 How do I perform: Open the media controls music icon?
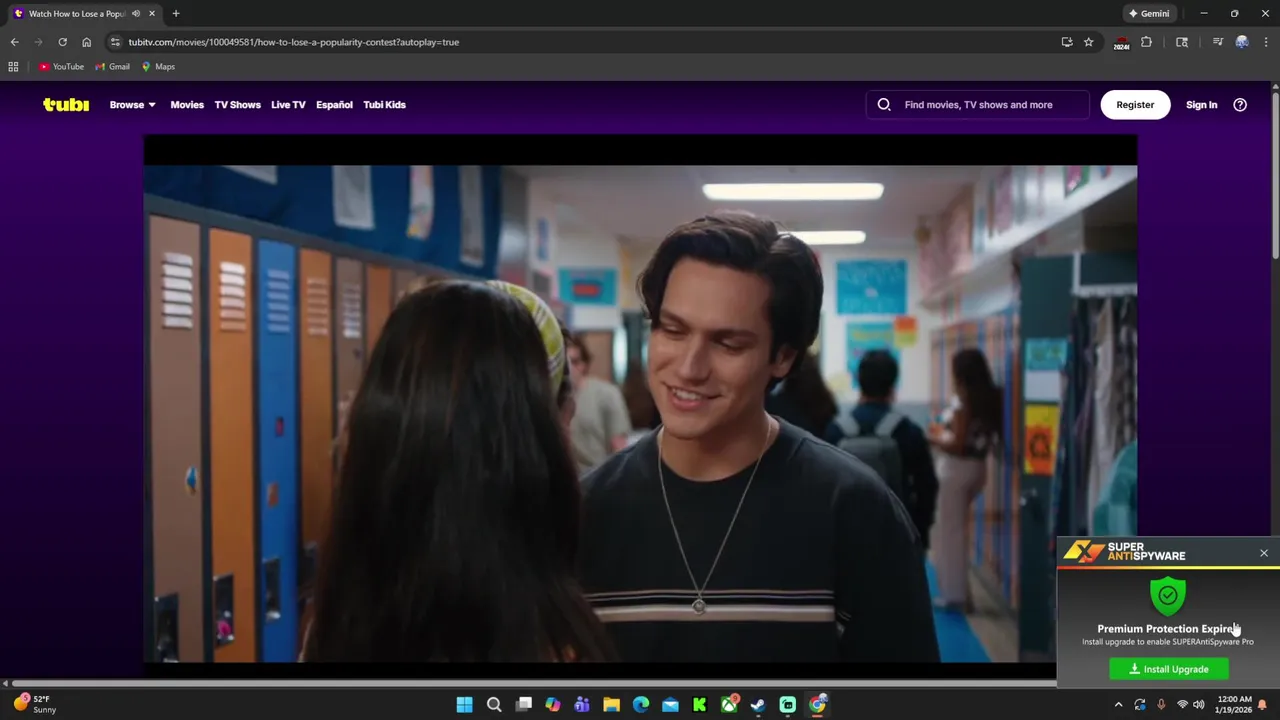pos(1217,42)
